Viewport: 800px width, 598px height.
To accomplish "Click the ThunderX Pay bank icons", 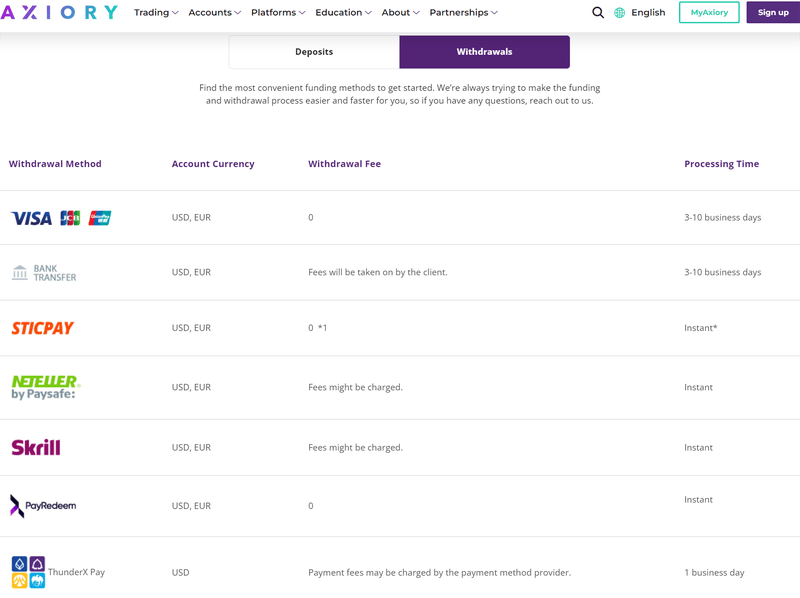I will (x=28, y=572).
